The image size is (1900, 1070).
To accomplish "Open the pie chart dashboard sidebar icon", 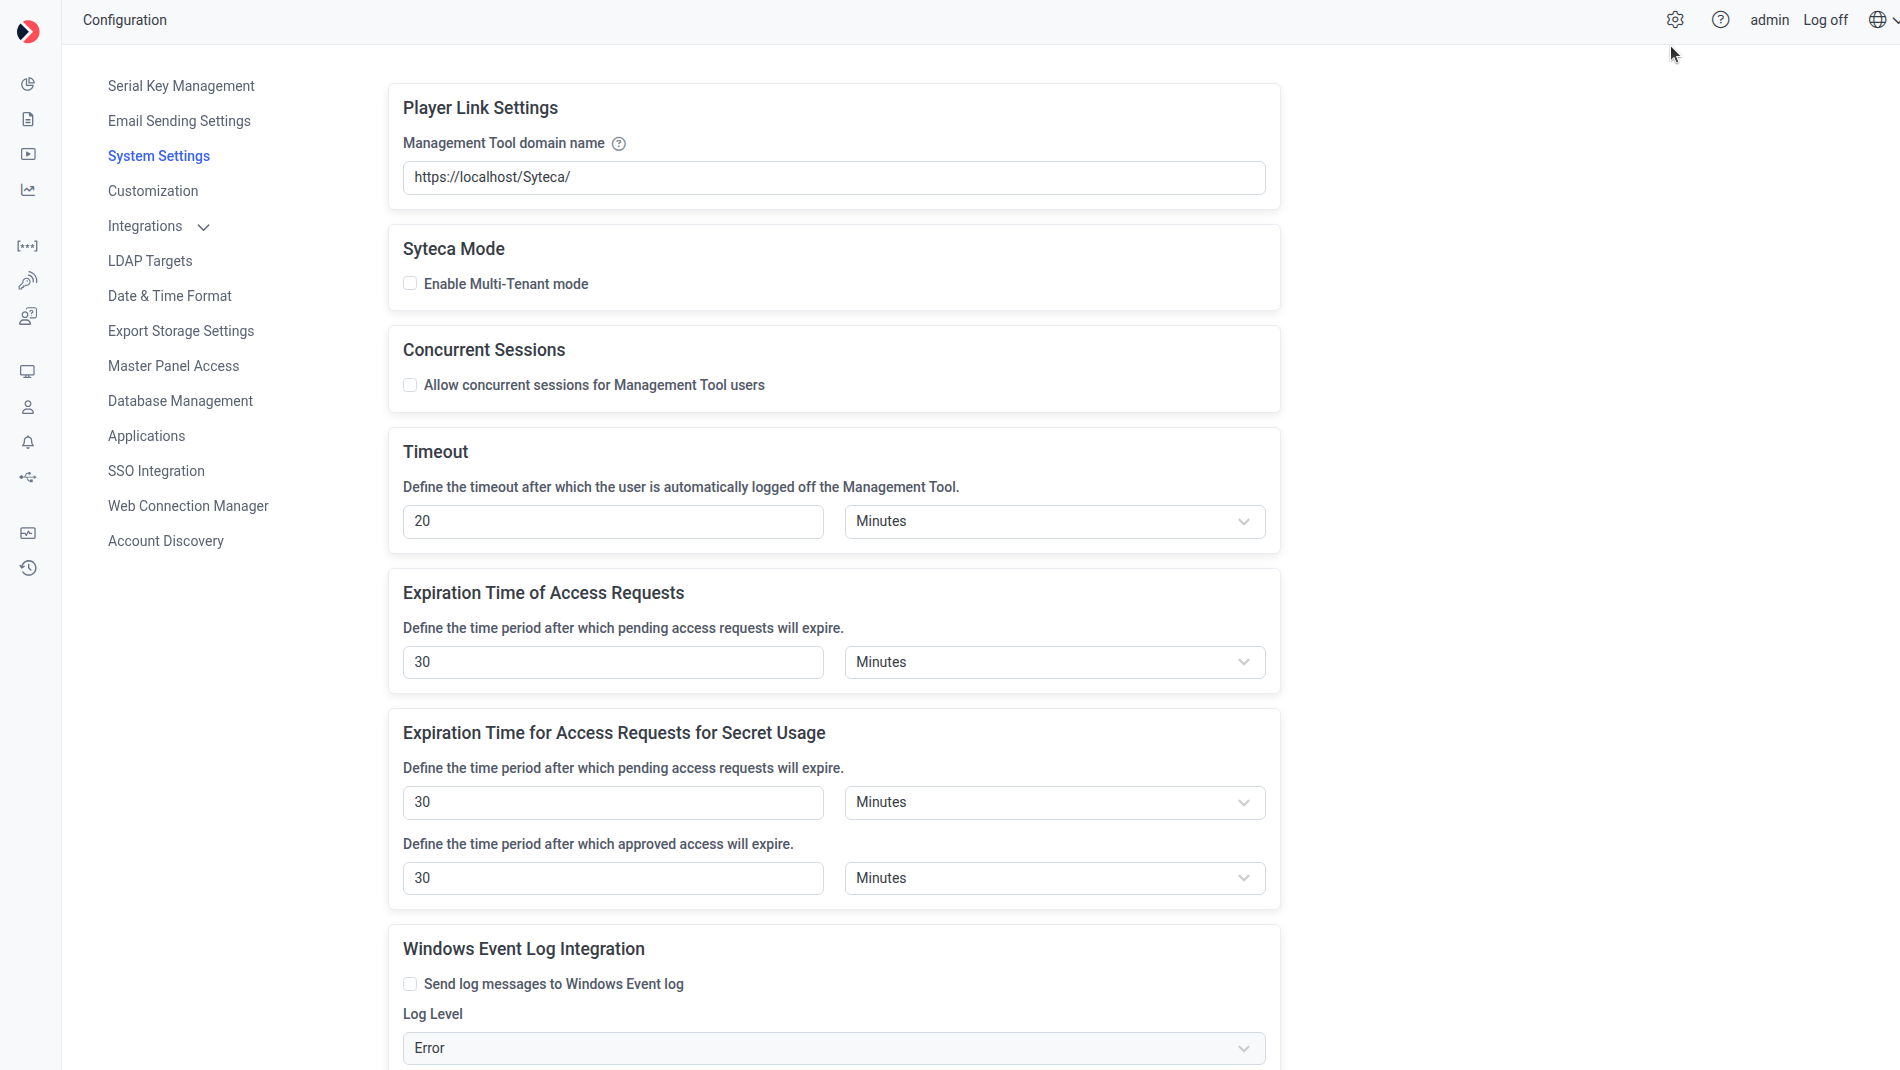I will (x=28, y=84).
